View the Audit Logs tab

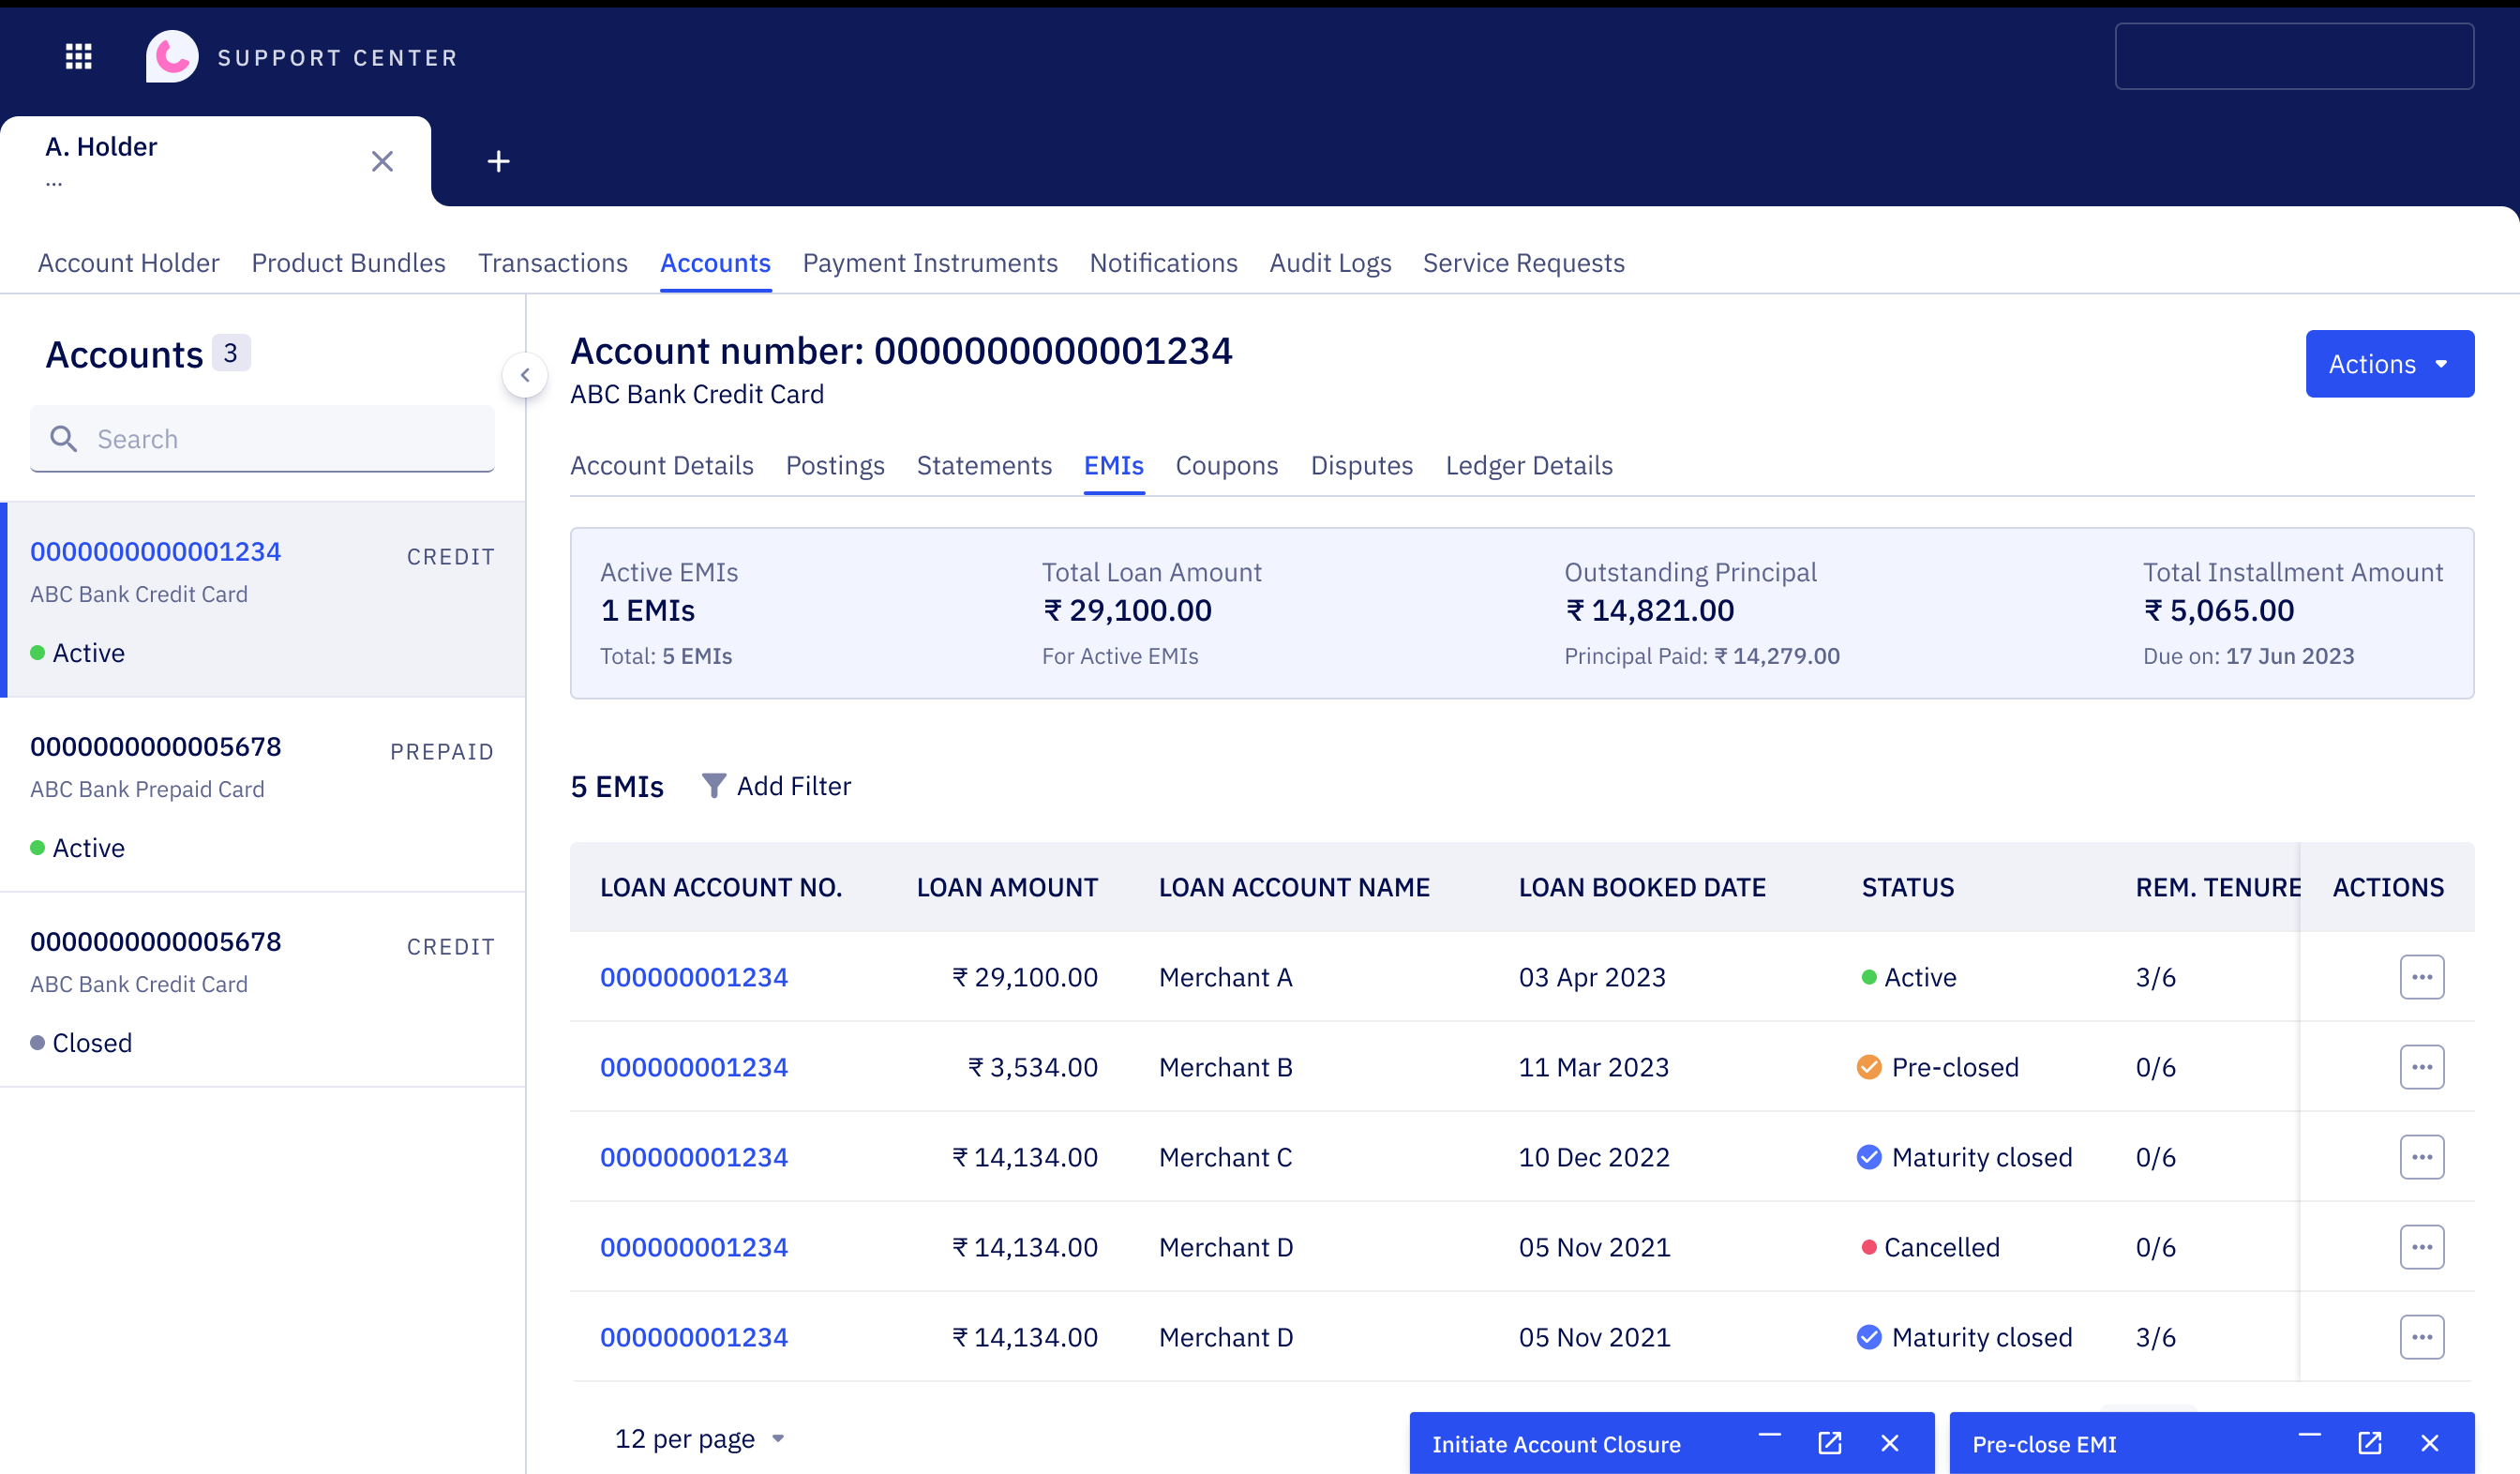click(x=1330, y=263)
